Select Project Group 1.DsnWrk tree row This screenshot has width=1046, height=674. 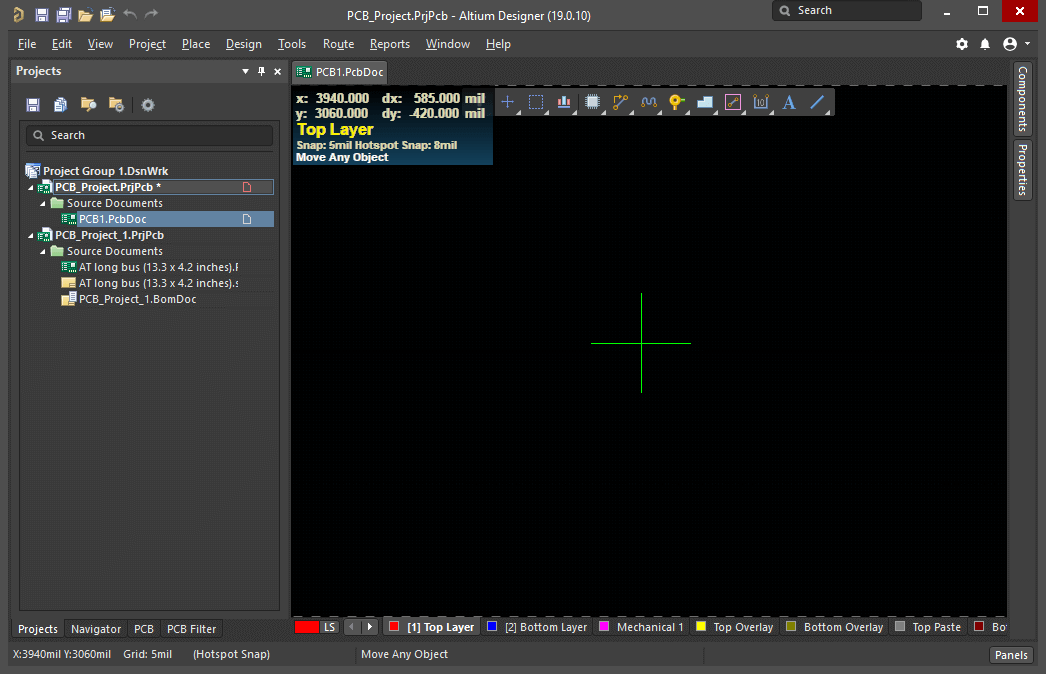105,172
